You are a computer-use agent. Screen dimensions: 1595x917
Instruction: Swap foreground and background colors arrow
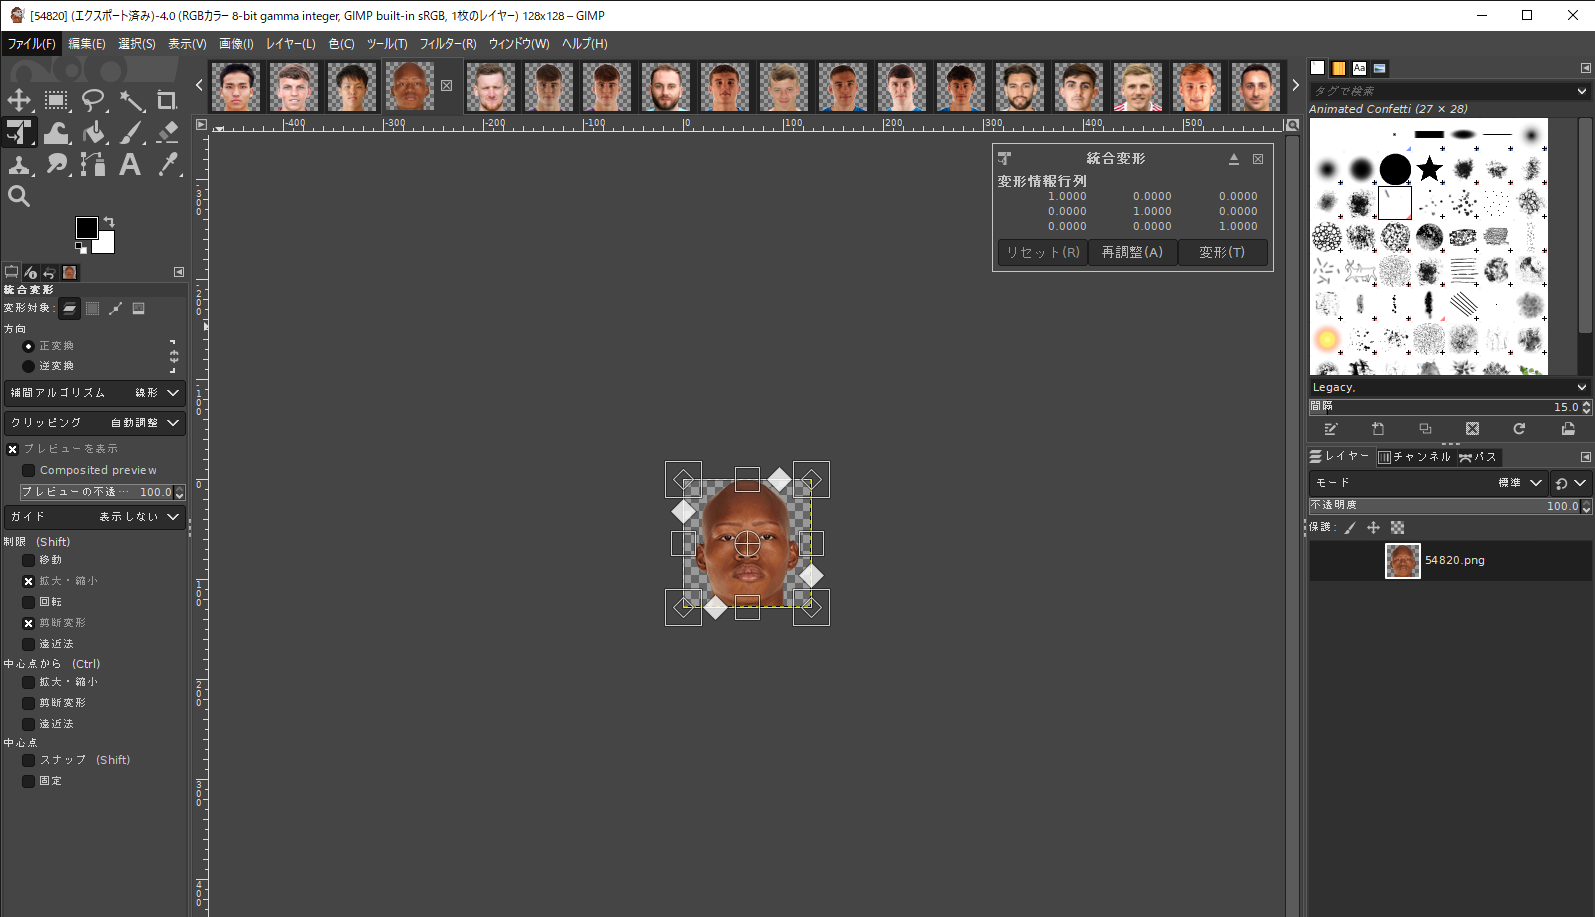pyautogui.click(x=109, y=222)
